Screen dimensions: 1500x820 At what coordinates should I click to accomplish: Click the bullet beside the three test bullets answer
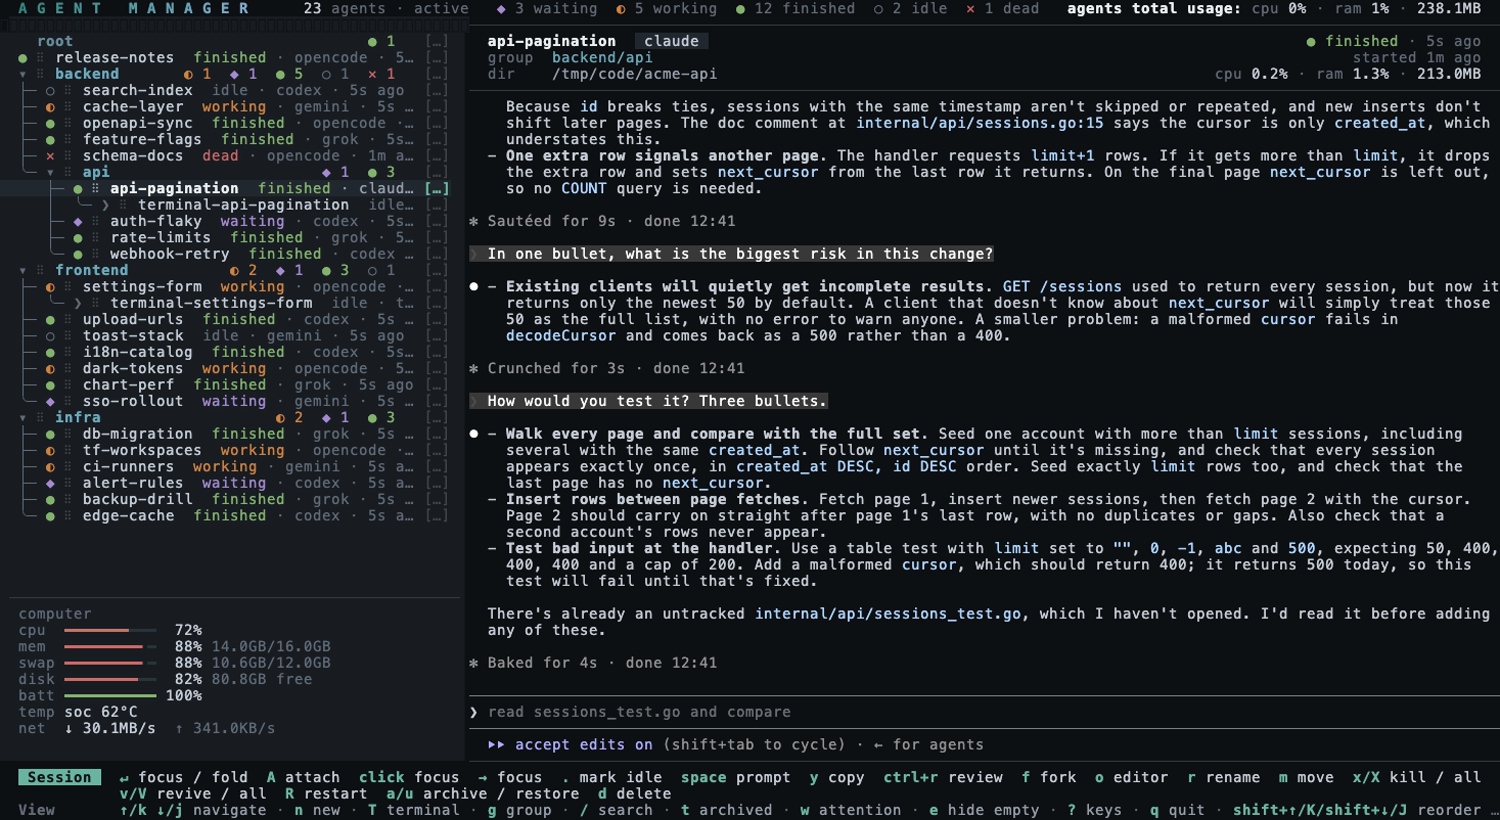pyautogui.click(x=474, y=434)
